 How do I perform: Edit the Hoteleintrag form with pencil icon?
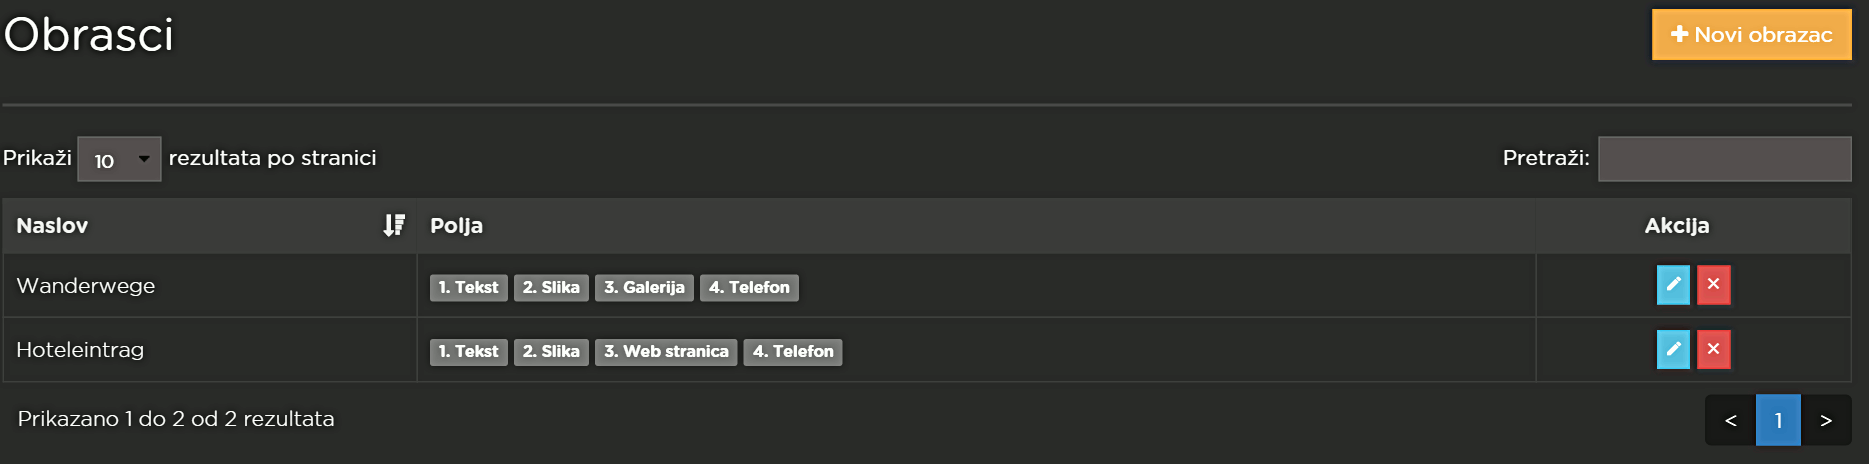click(x=1673, y=349)
